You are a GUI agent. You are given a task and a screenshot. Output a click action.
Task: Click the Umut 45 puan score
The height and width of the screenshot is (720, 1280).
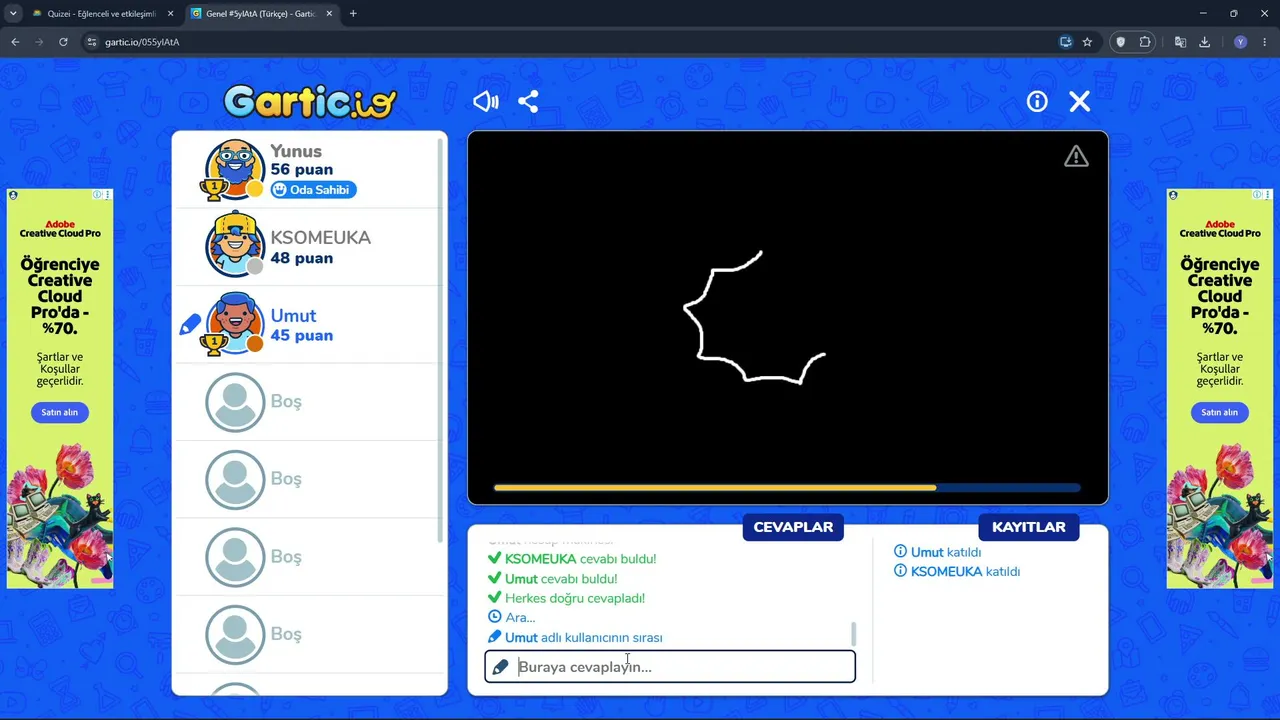click(301, 335)
